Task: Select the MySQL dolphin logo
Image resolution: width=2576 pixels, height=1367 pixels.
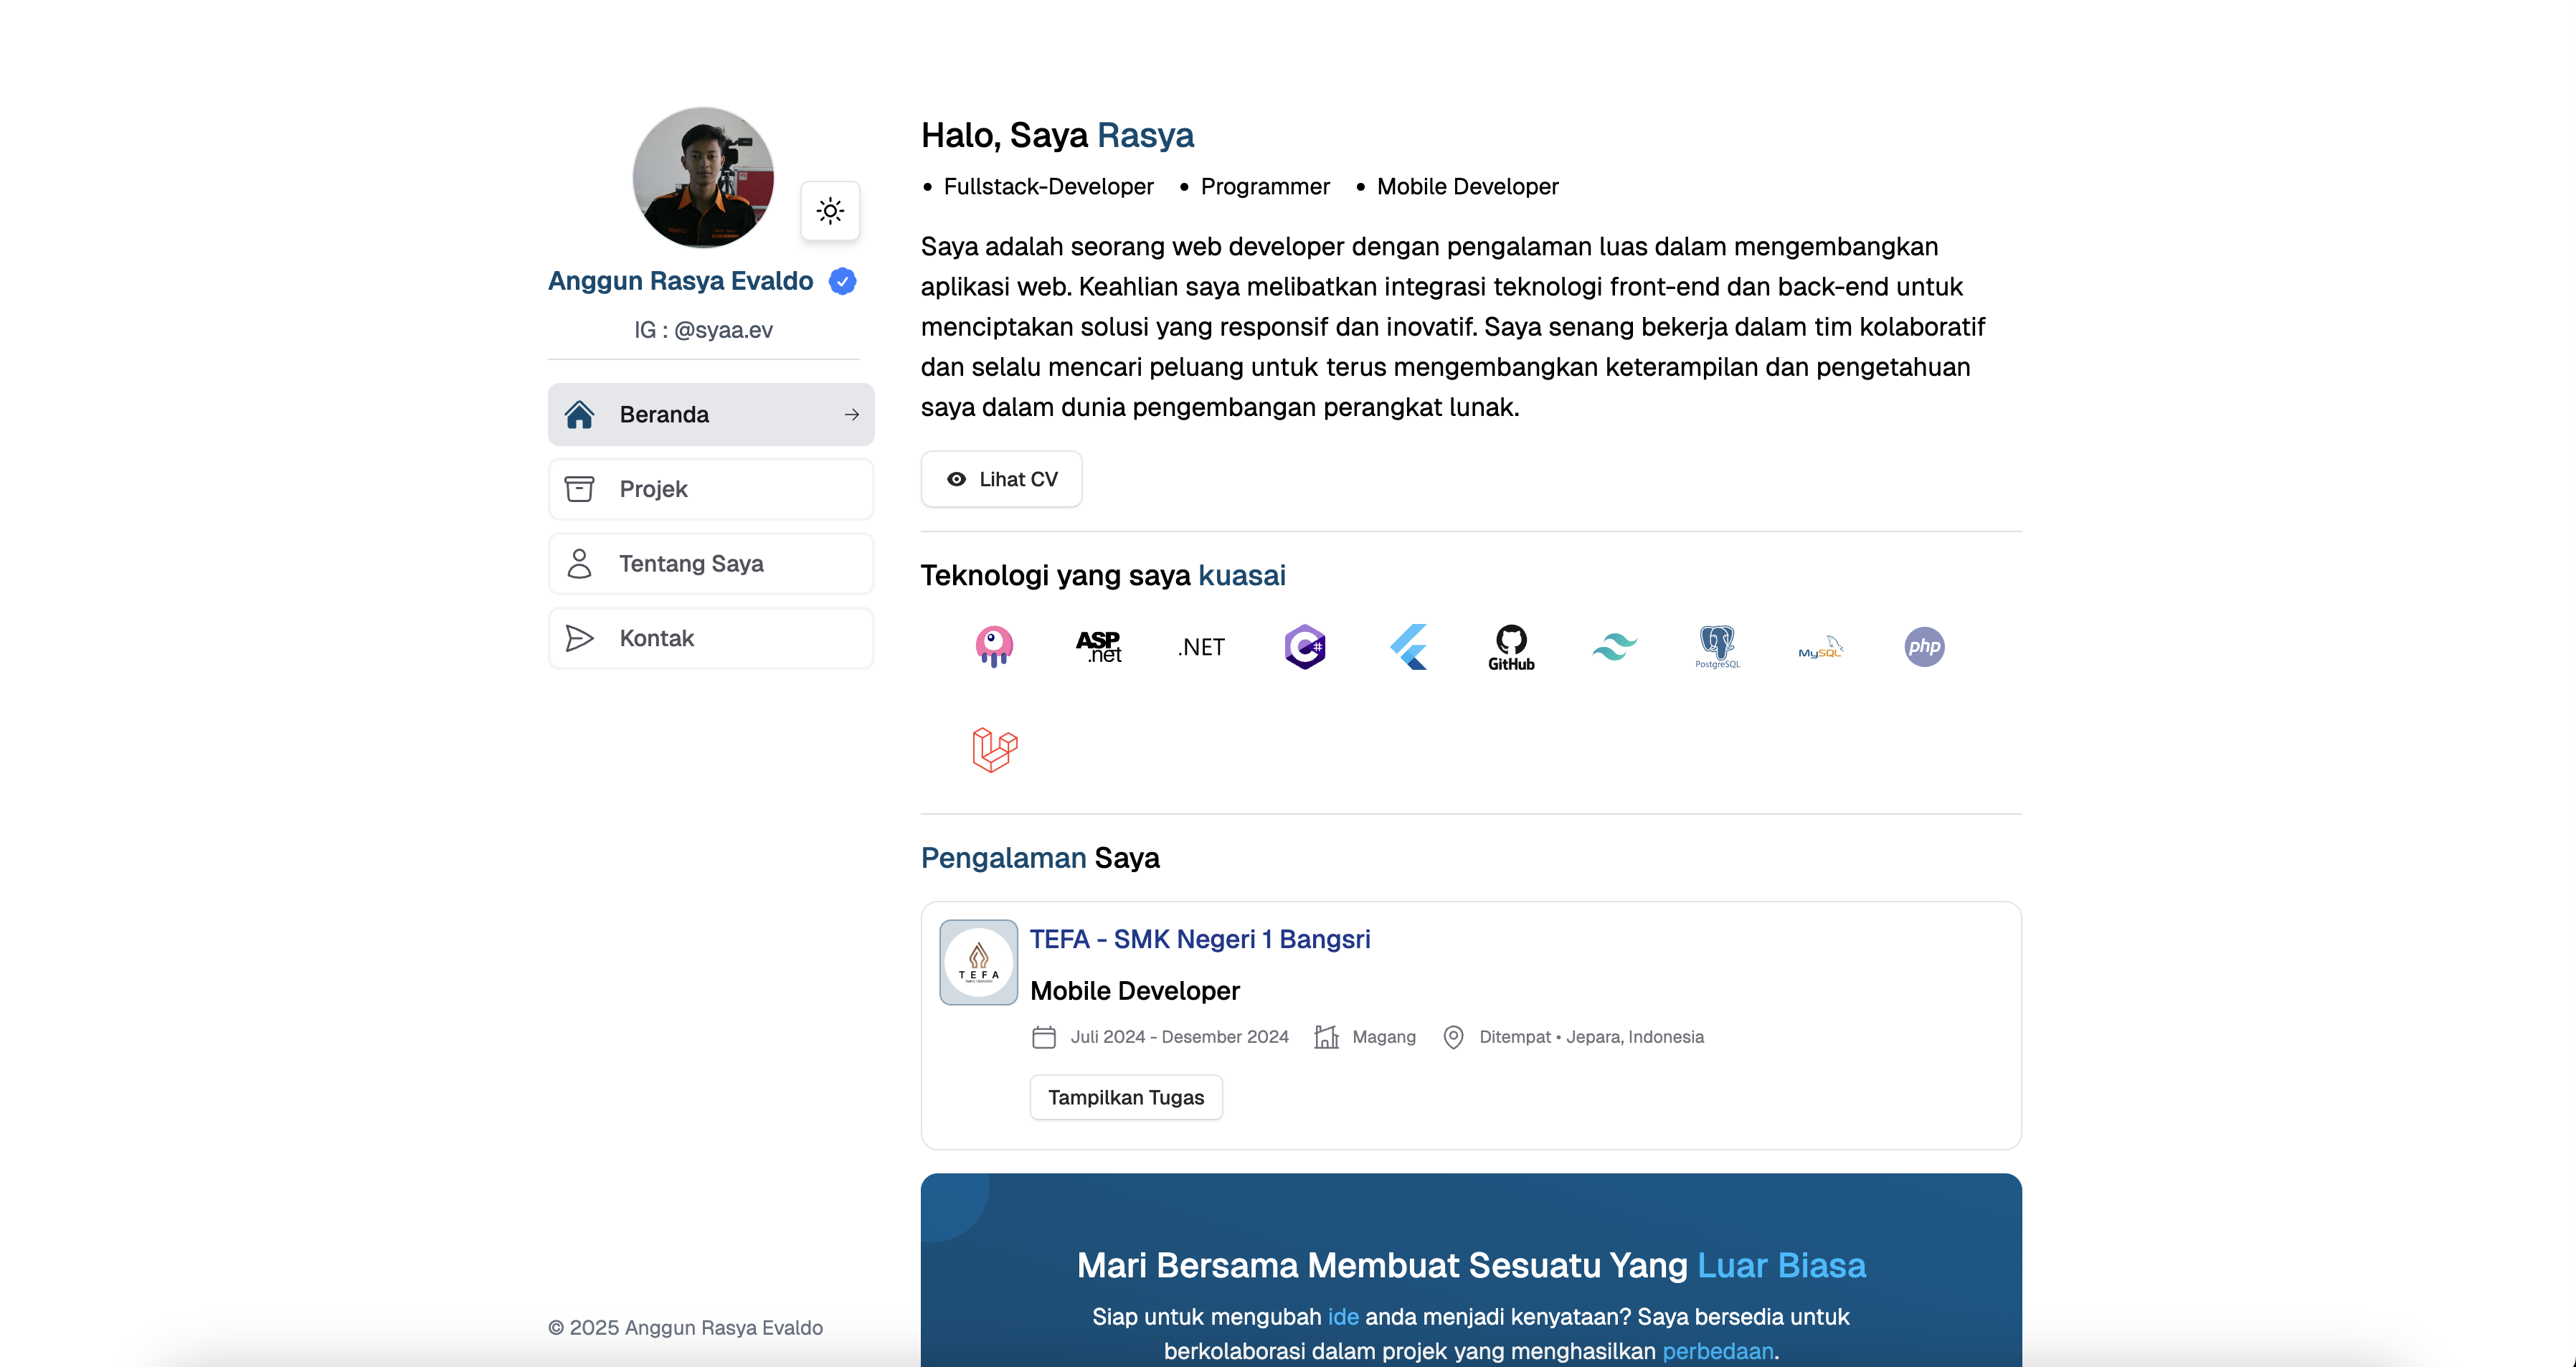Action: click(x=1820, y=647)
